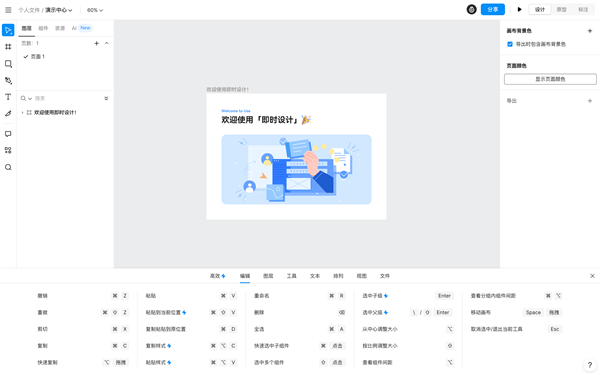
Task: Click 显示页面颜色 button
Action: pos(550,79)
